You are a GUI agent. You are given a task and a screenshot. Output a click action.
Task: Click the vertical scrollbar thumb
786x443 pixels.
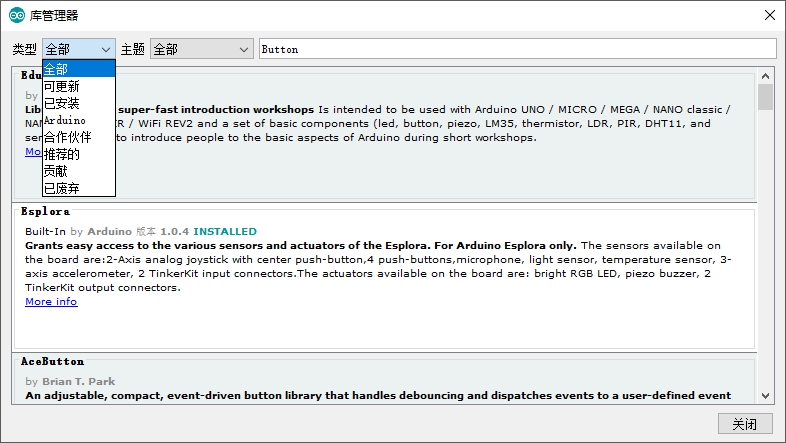coord(765,97)
